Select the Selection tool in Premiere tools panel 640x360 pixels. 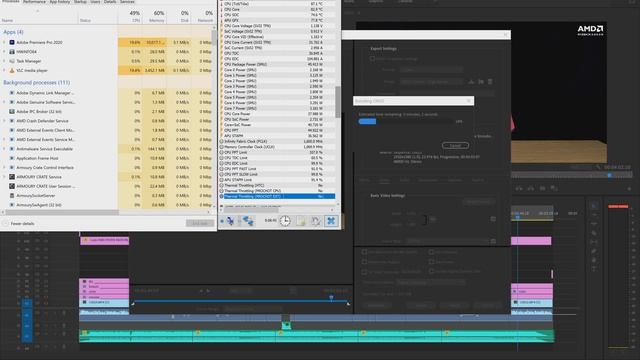coord(594,206)
